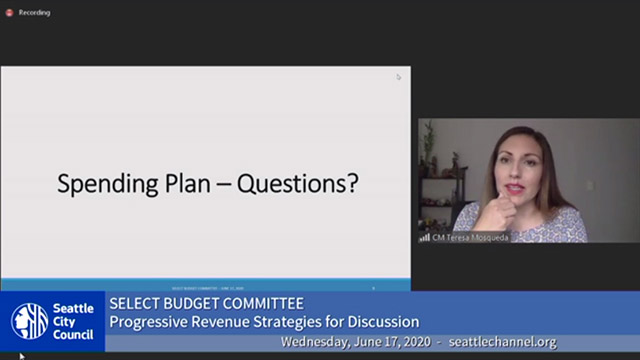Open the seattlechannel.org link

coord(502,342)
